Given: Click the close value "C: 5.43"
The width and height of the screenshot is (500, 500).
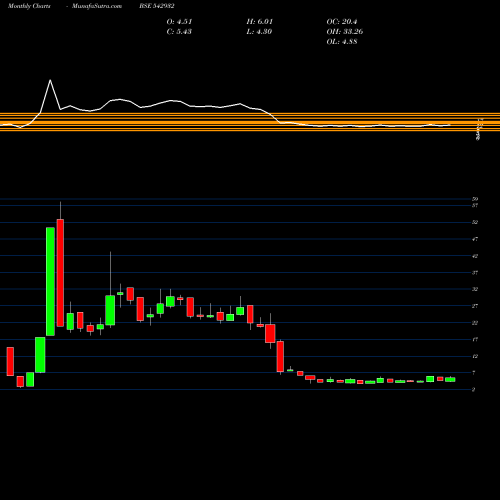Looking at the screenshot, I should click(179, 32).
